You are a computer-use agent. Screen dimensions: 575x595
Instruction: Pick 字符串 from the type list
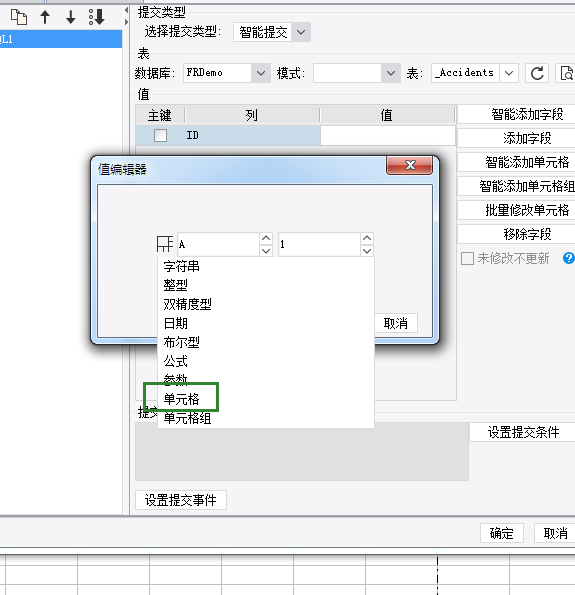[x=181, y=266]
